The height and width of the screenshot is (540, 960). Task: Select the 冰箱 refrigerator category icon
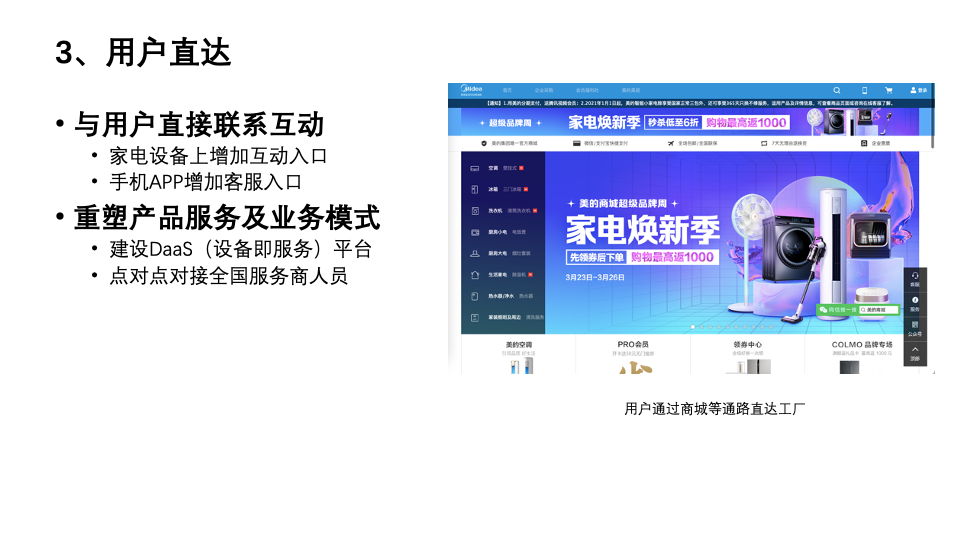coord(474,189)
